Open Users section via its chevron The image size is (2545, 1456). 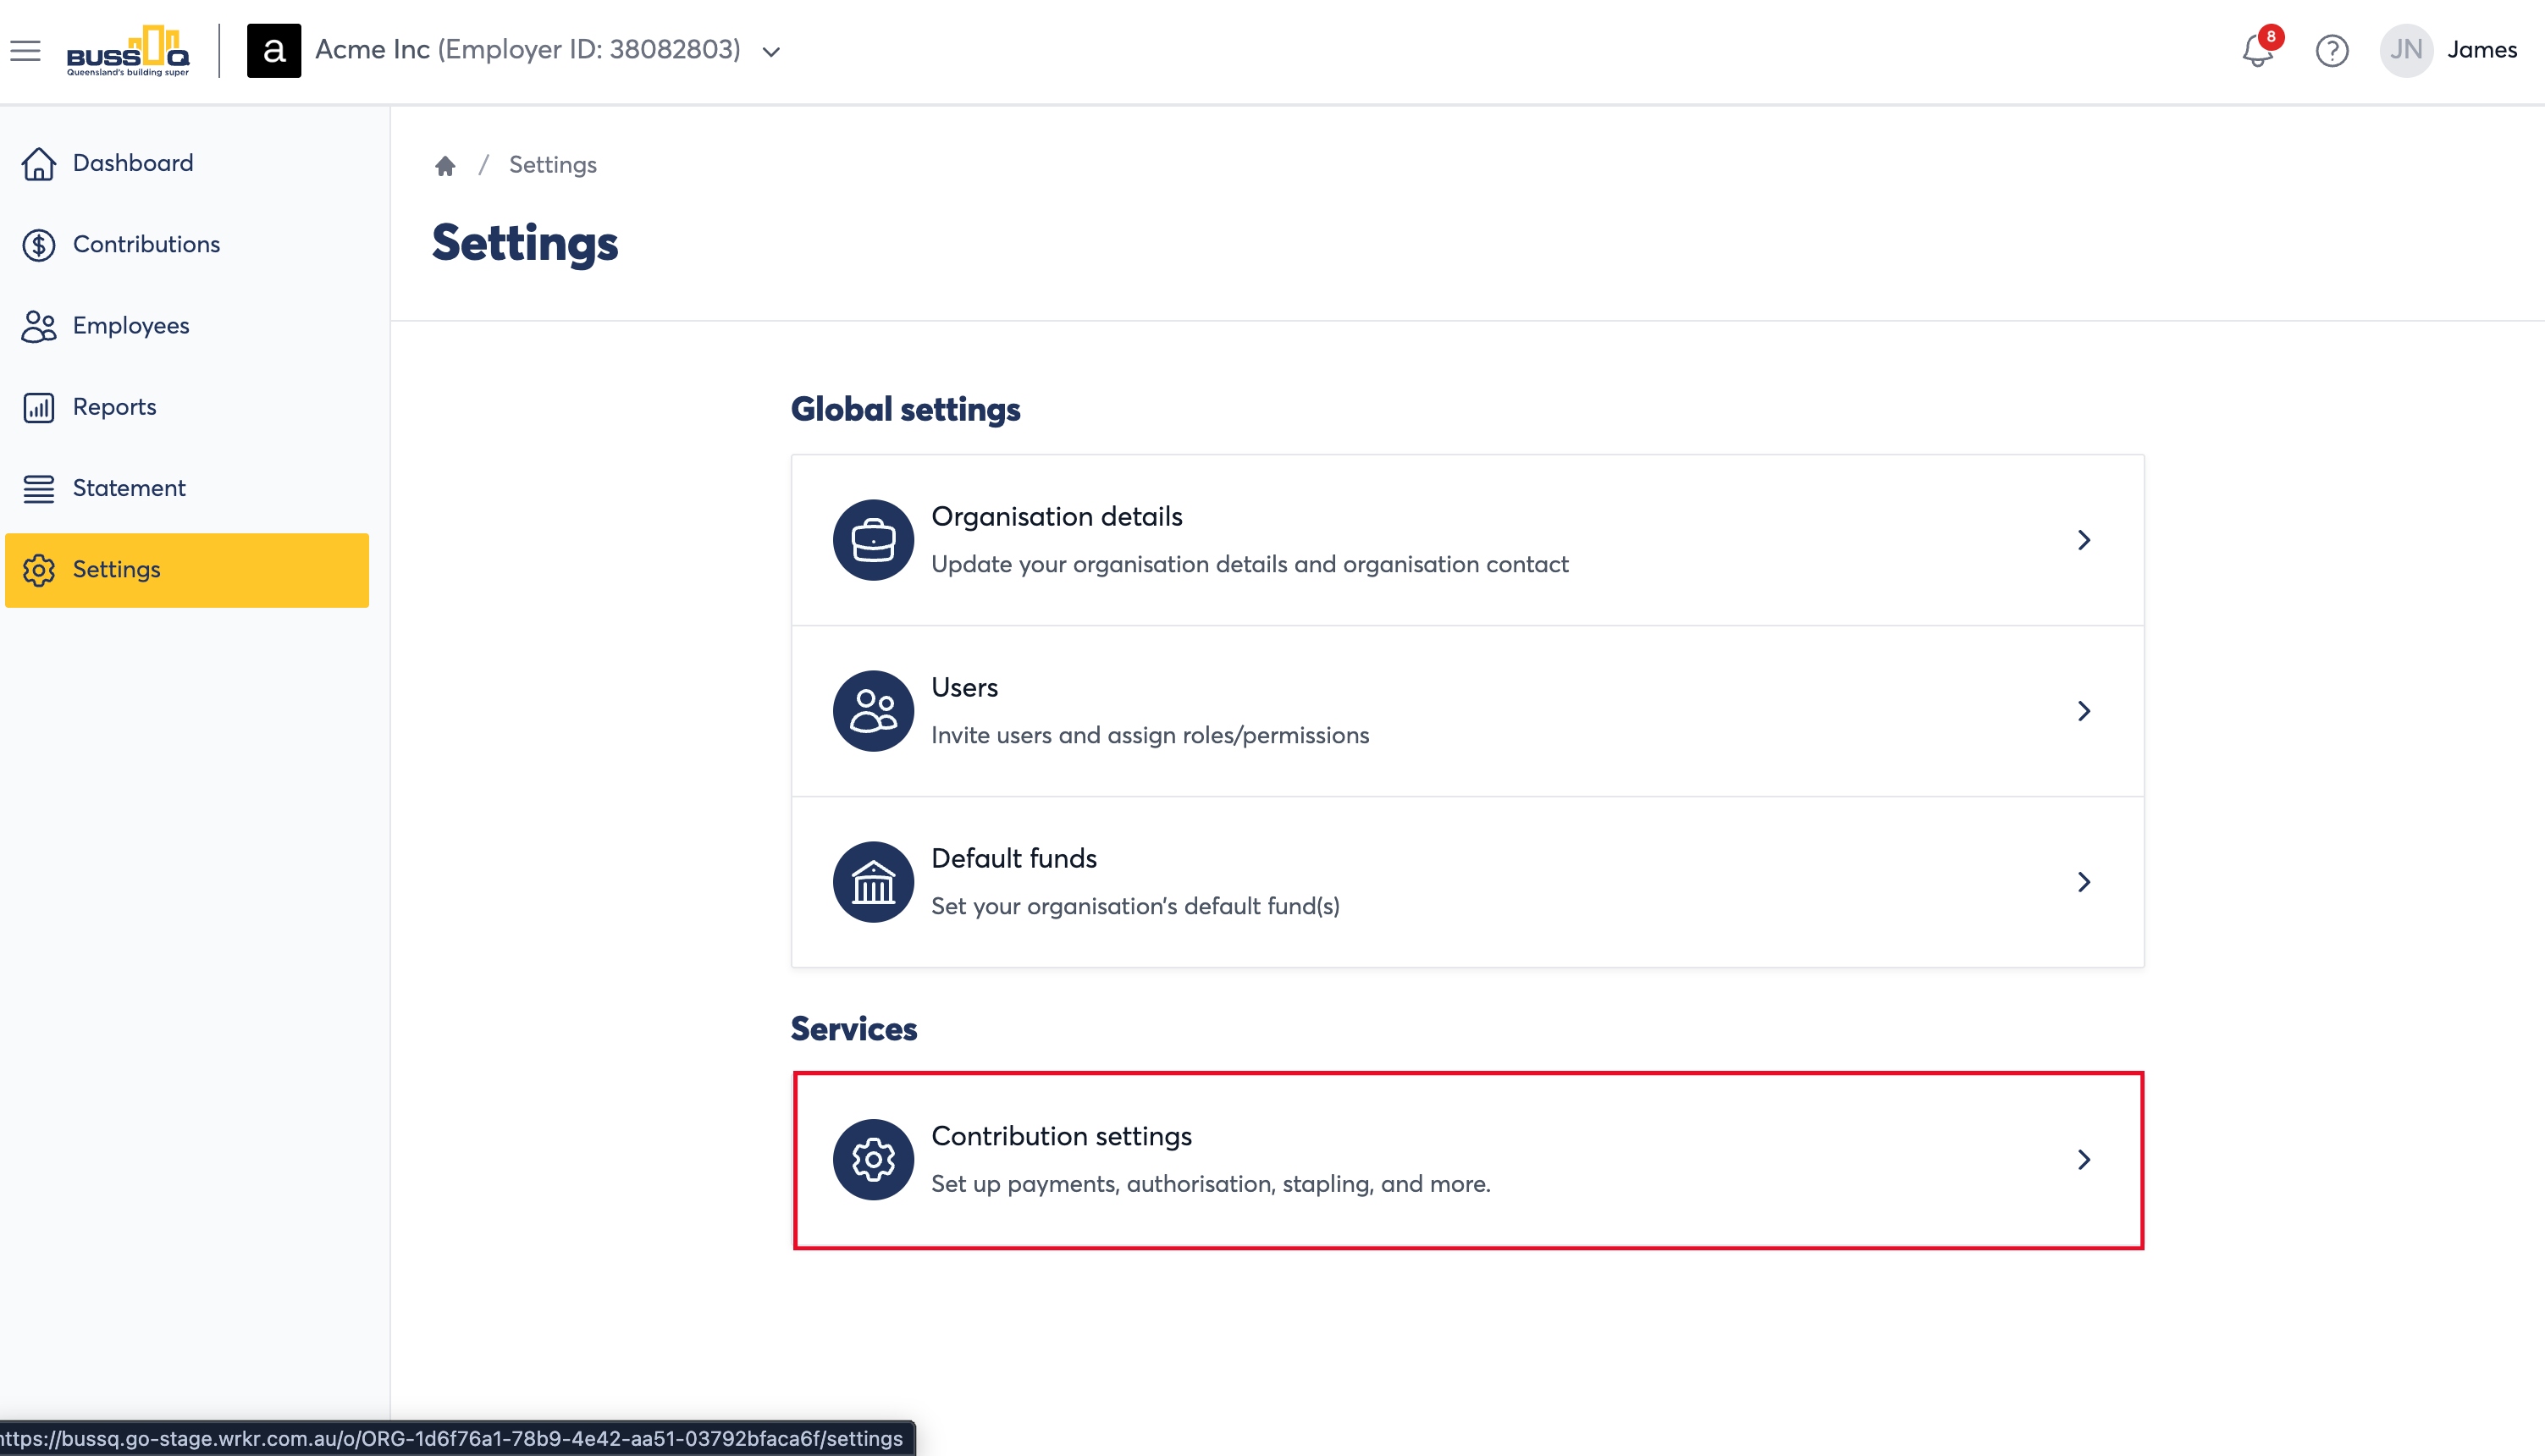pos(2084,711)
